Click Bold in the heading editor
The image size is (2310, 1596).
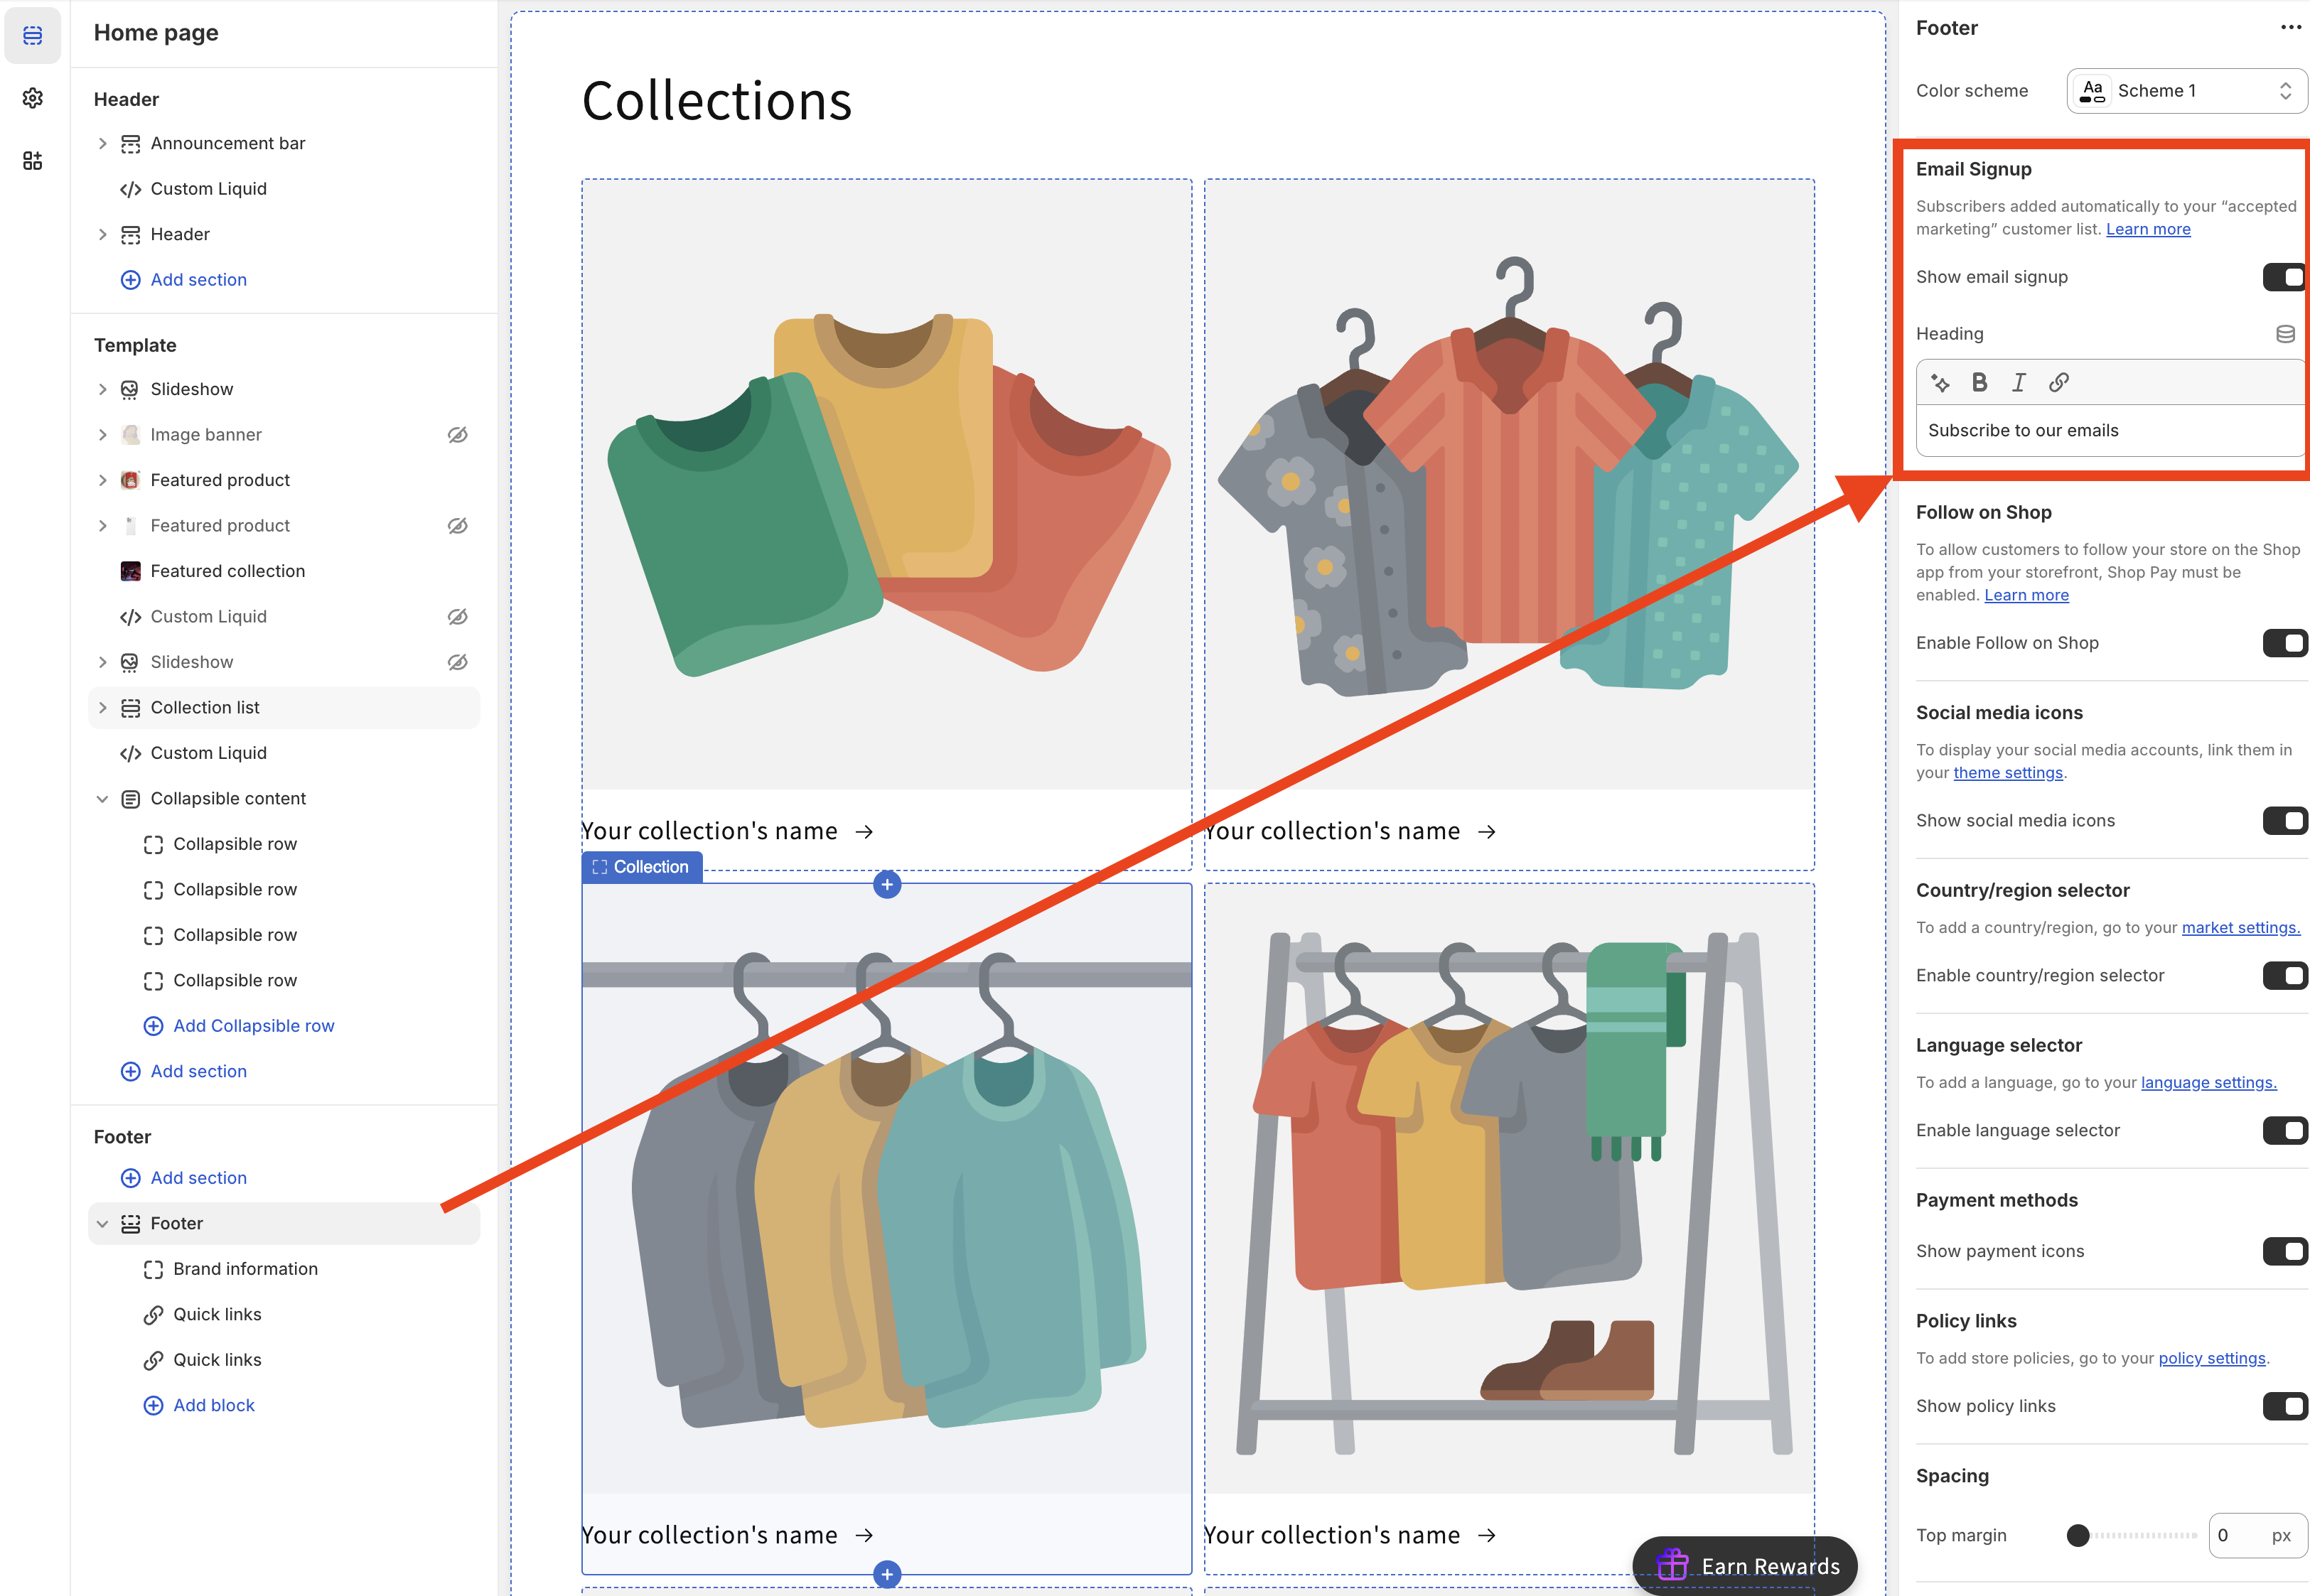[x=1979, y=382]
